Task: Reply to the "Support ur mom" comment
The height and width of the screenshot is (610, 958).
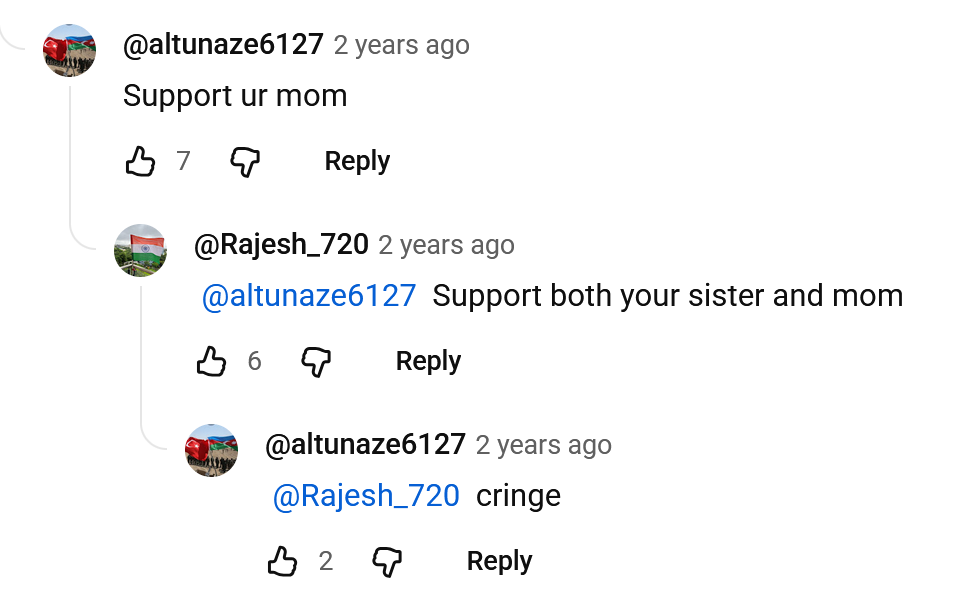Action: 357,161
